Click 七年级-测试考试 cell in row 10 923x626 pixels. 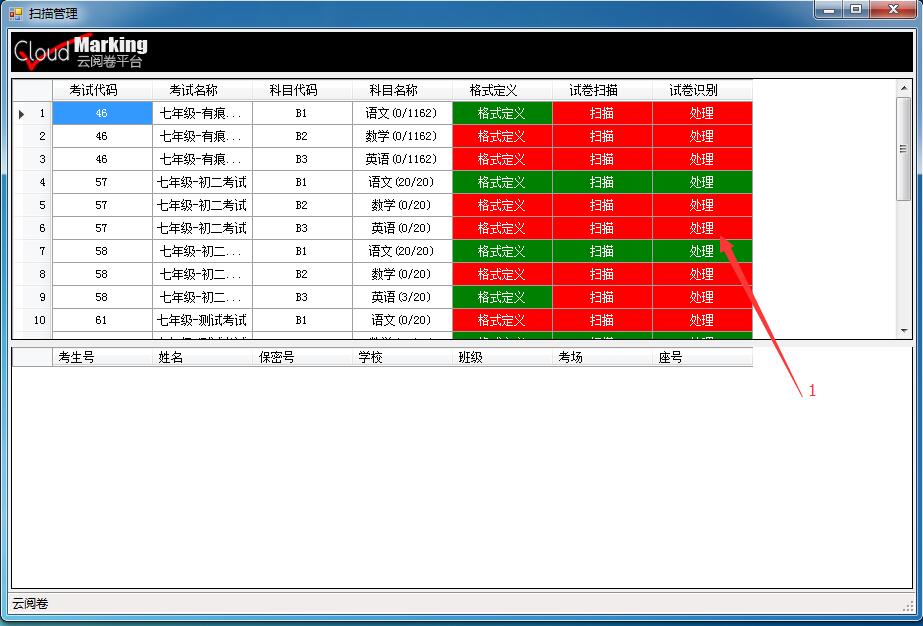click(x=202, y=320)
